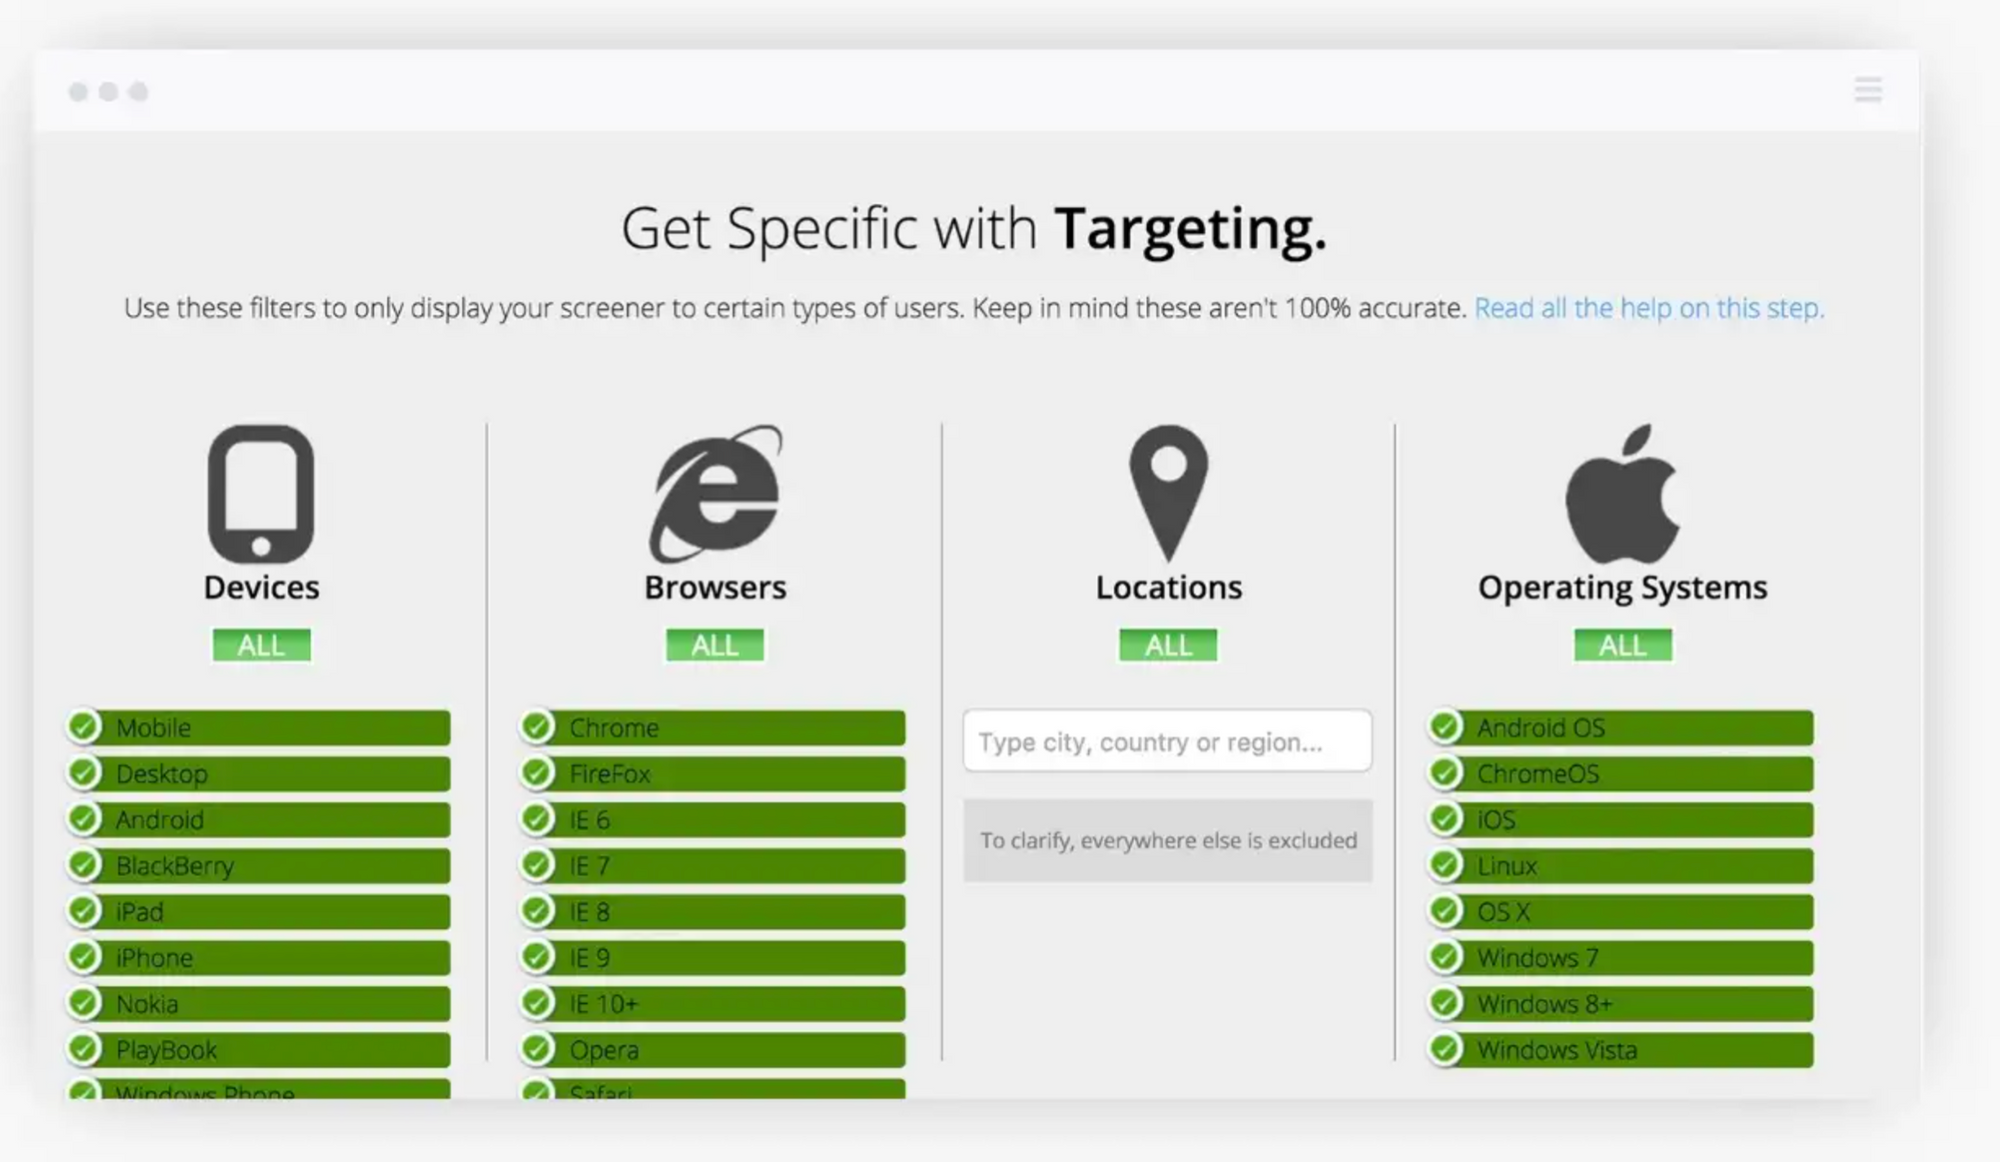Click checkmark icon beside Chrome
Screen dimensions: 2000x1162
point(538,727)
